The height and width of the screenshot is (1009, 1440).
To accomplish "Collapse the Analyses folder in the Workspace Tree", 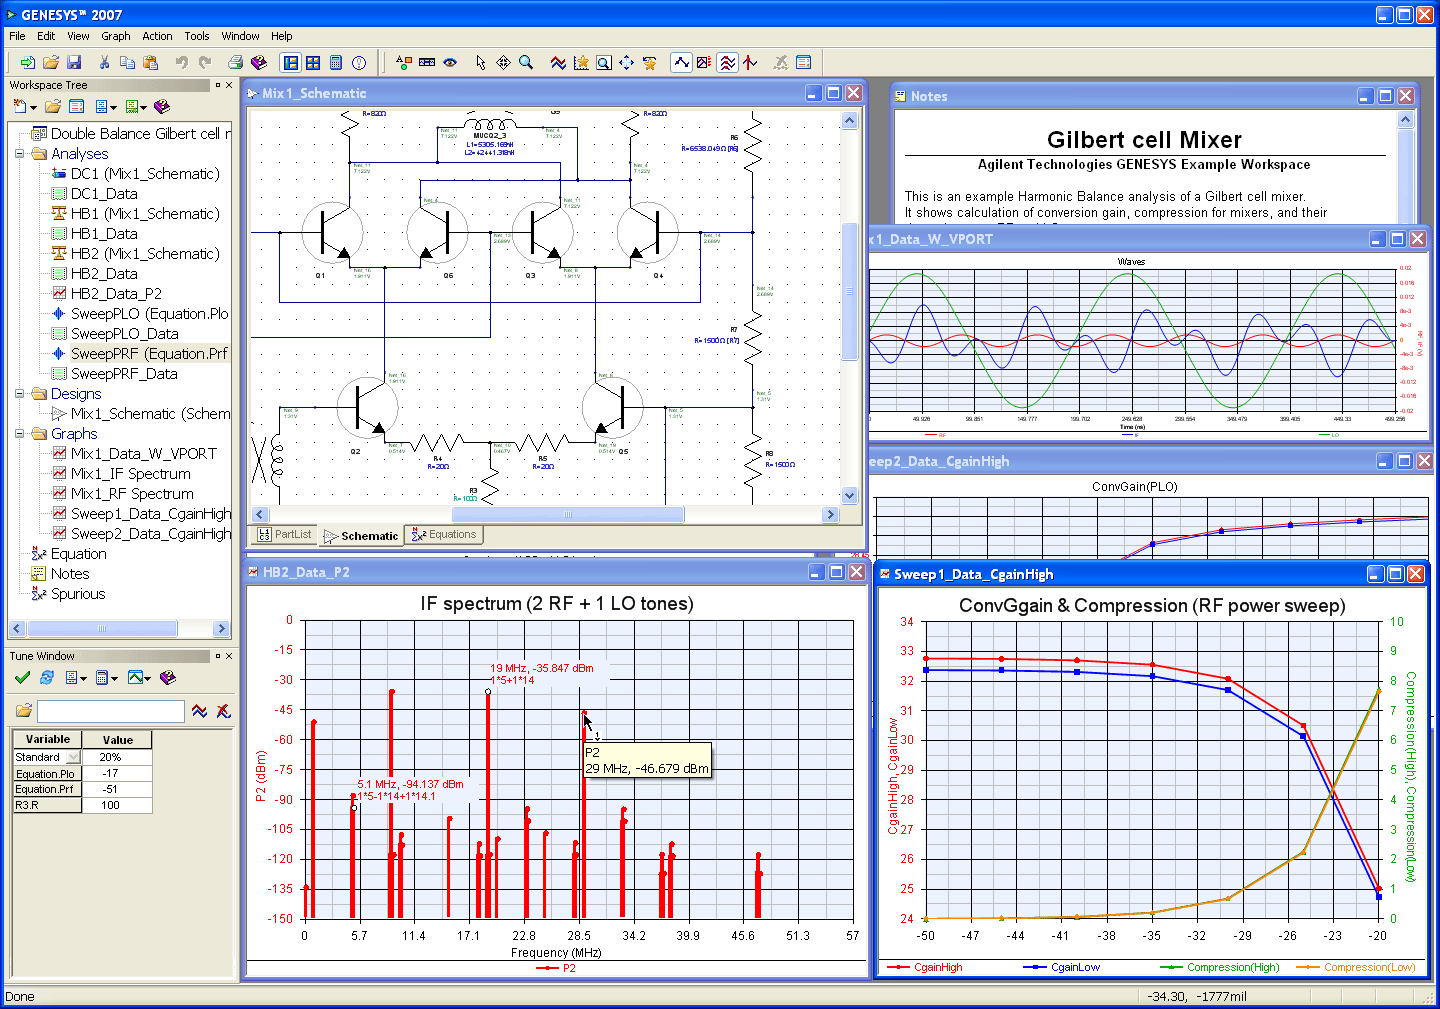I will 19,154.
